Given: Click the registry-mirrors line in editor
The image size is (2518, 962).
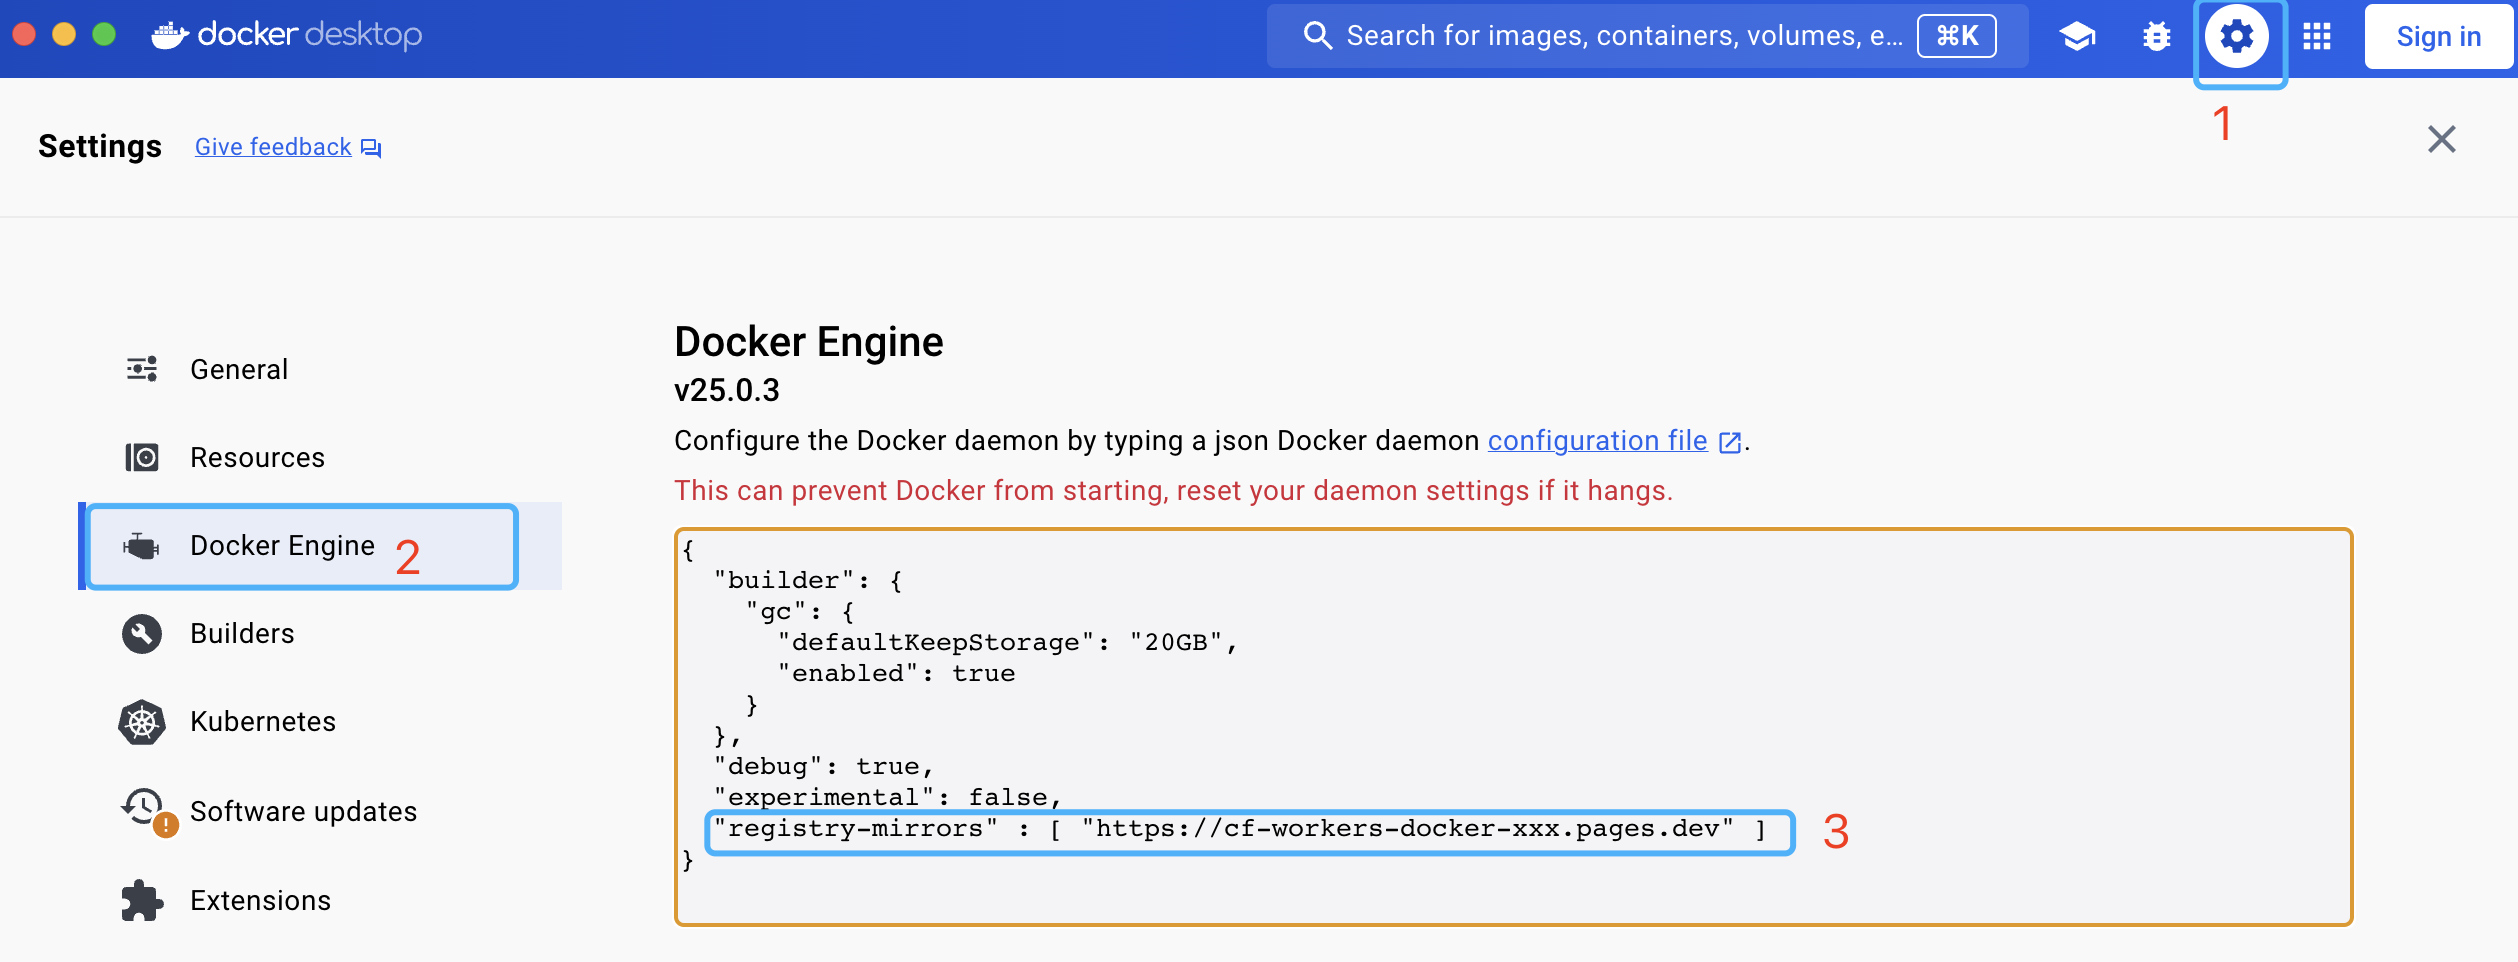Looking at the screenshot, I should click(x=1240, y=829).
